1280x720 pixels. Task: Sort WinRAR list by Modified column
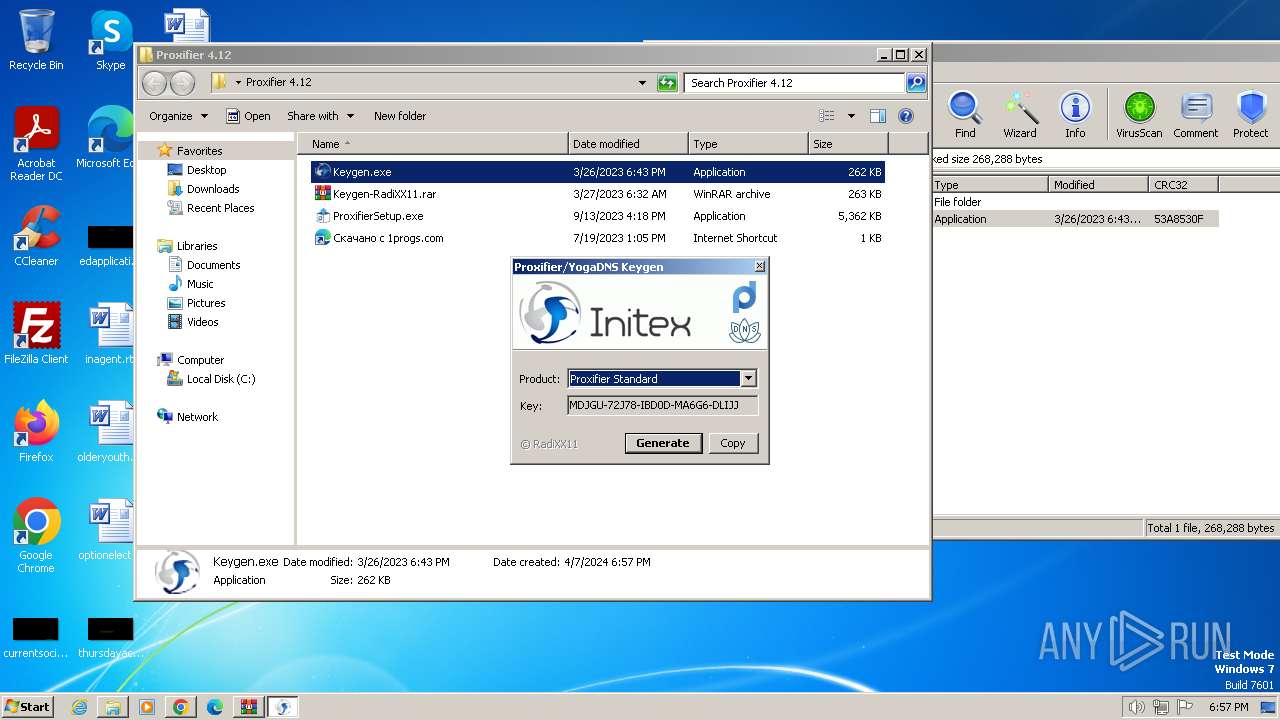click(1098, 185)
